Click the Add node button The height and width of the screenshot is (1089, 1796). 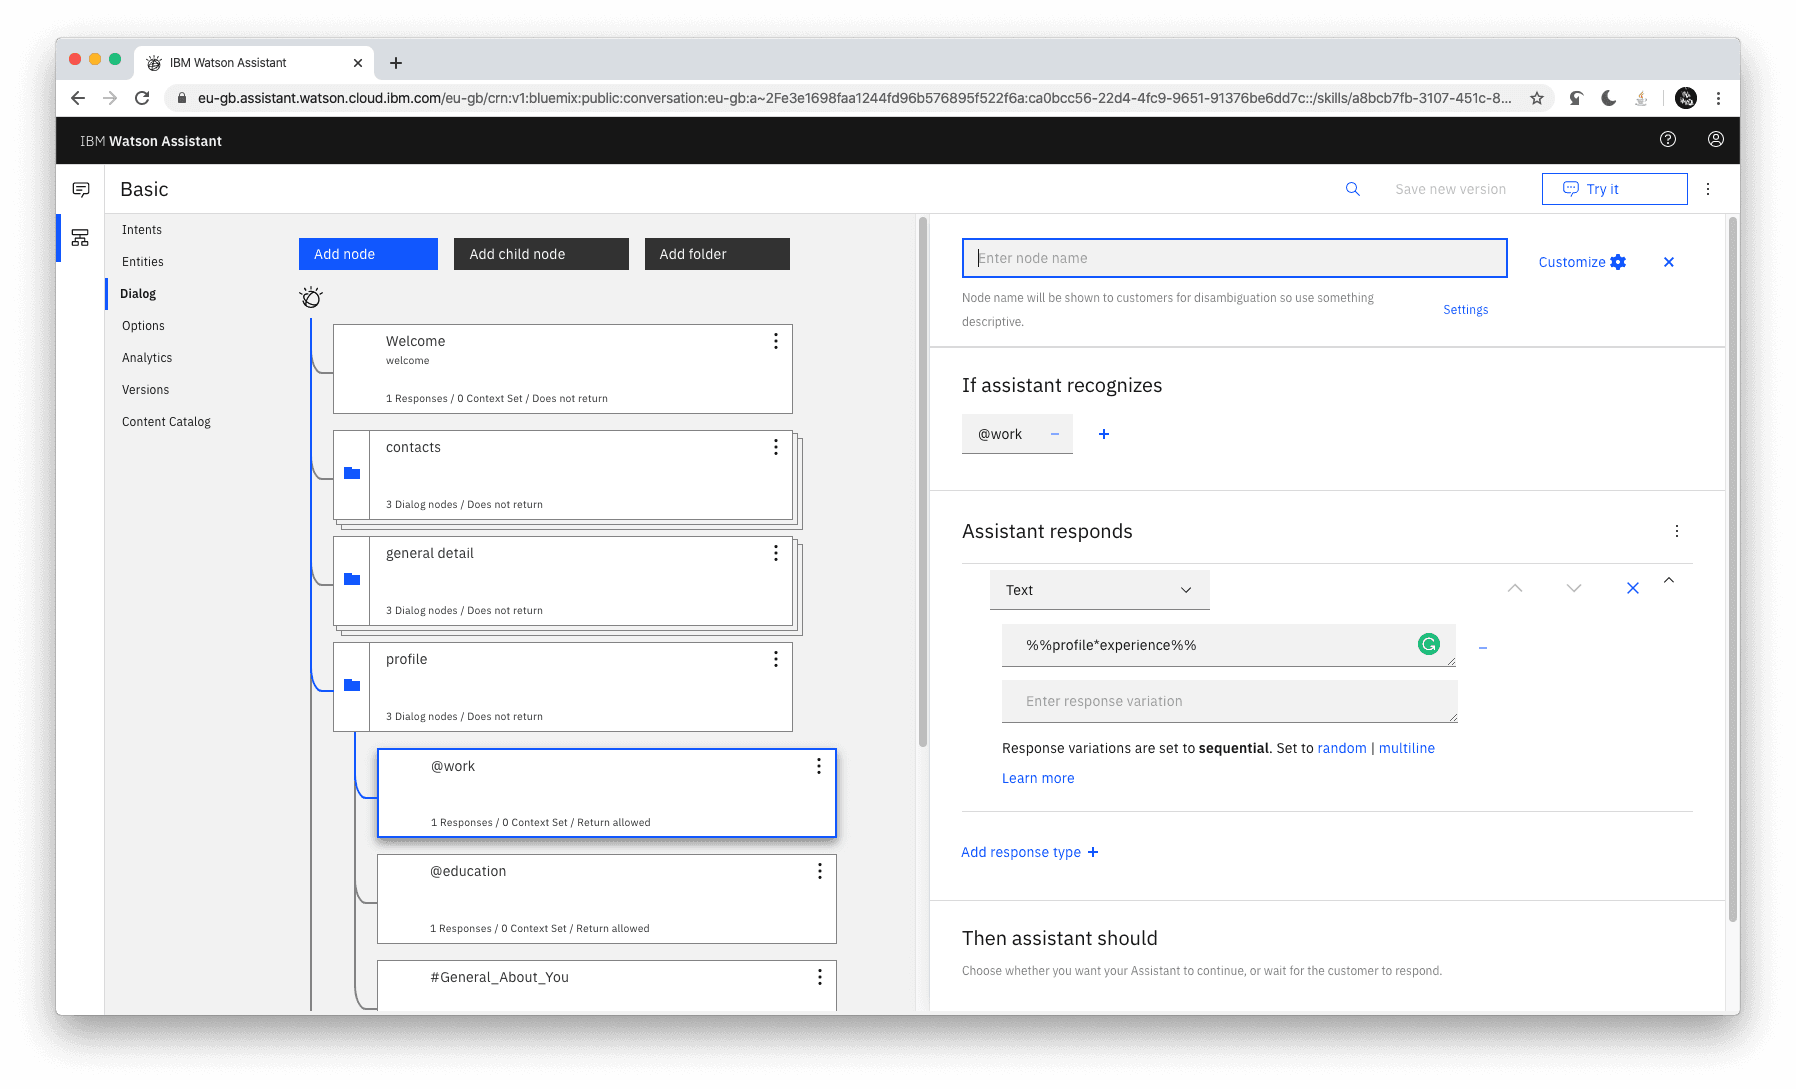[368, 254]
